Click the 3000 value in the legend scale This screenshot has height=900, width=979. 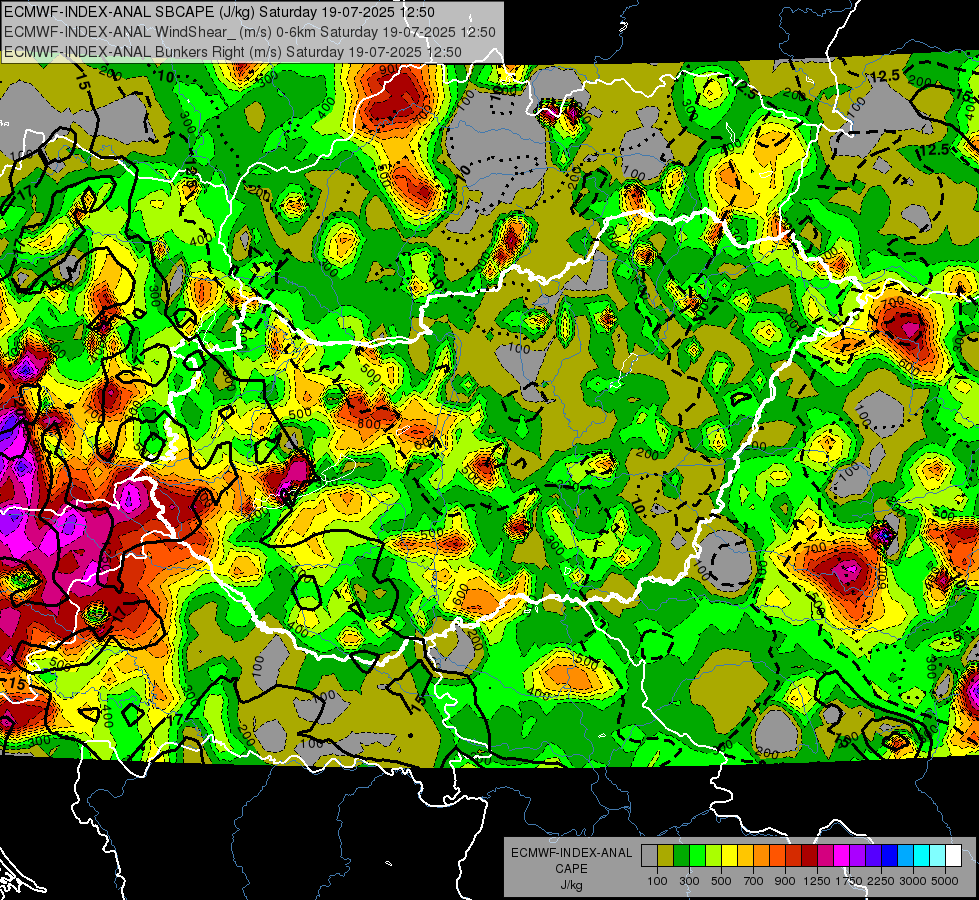913,881
